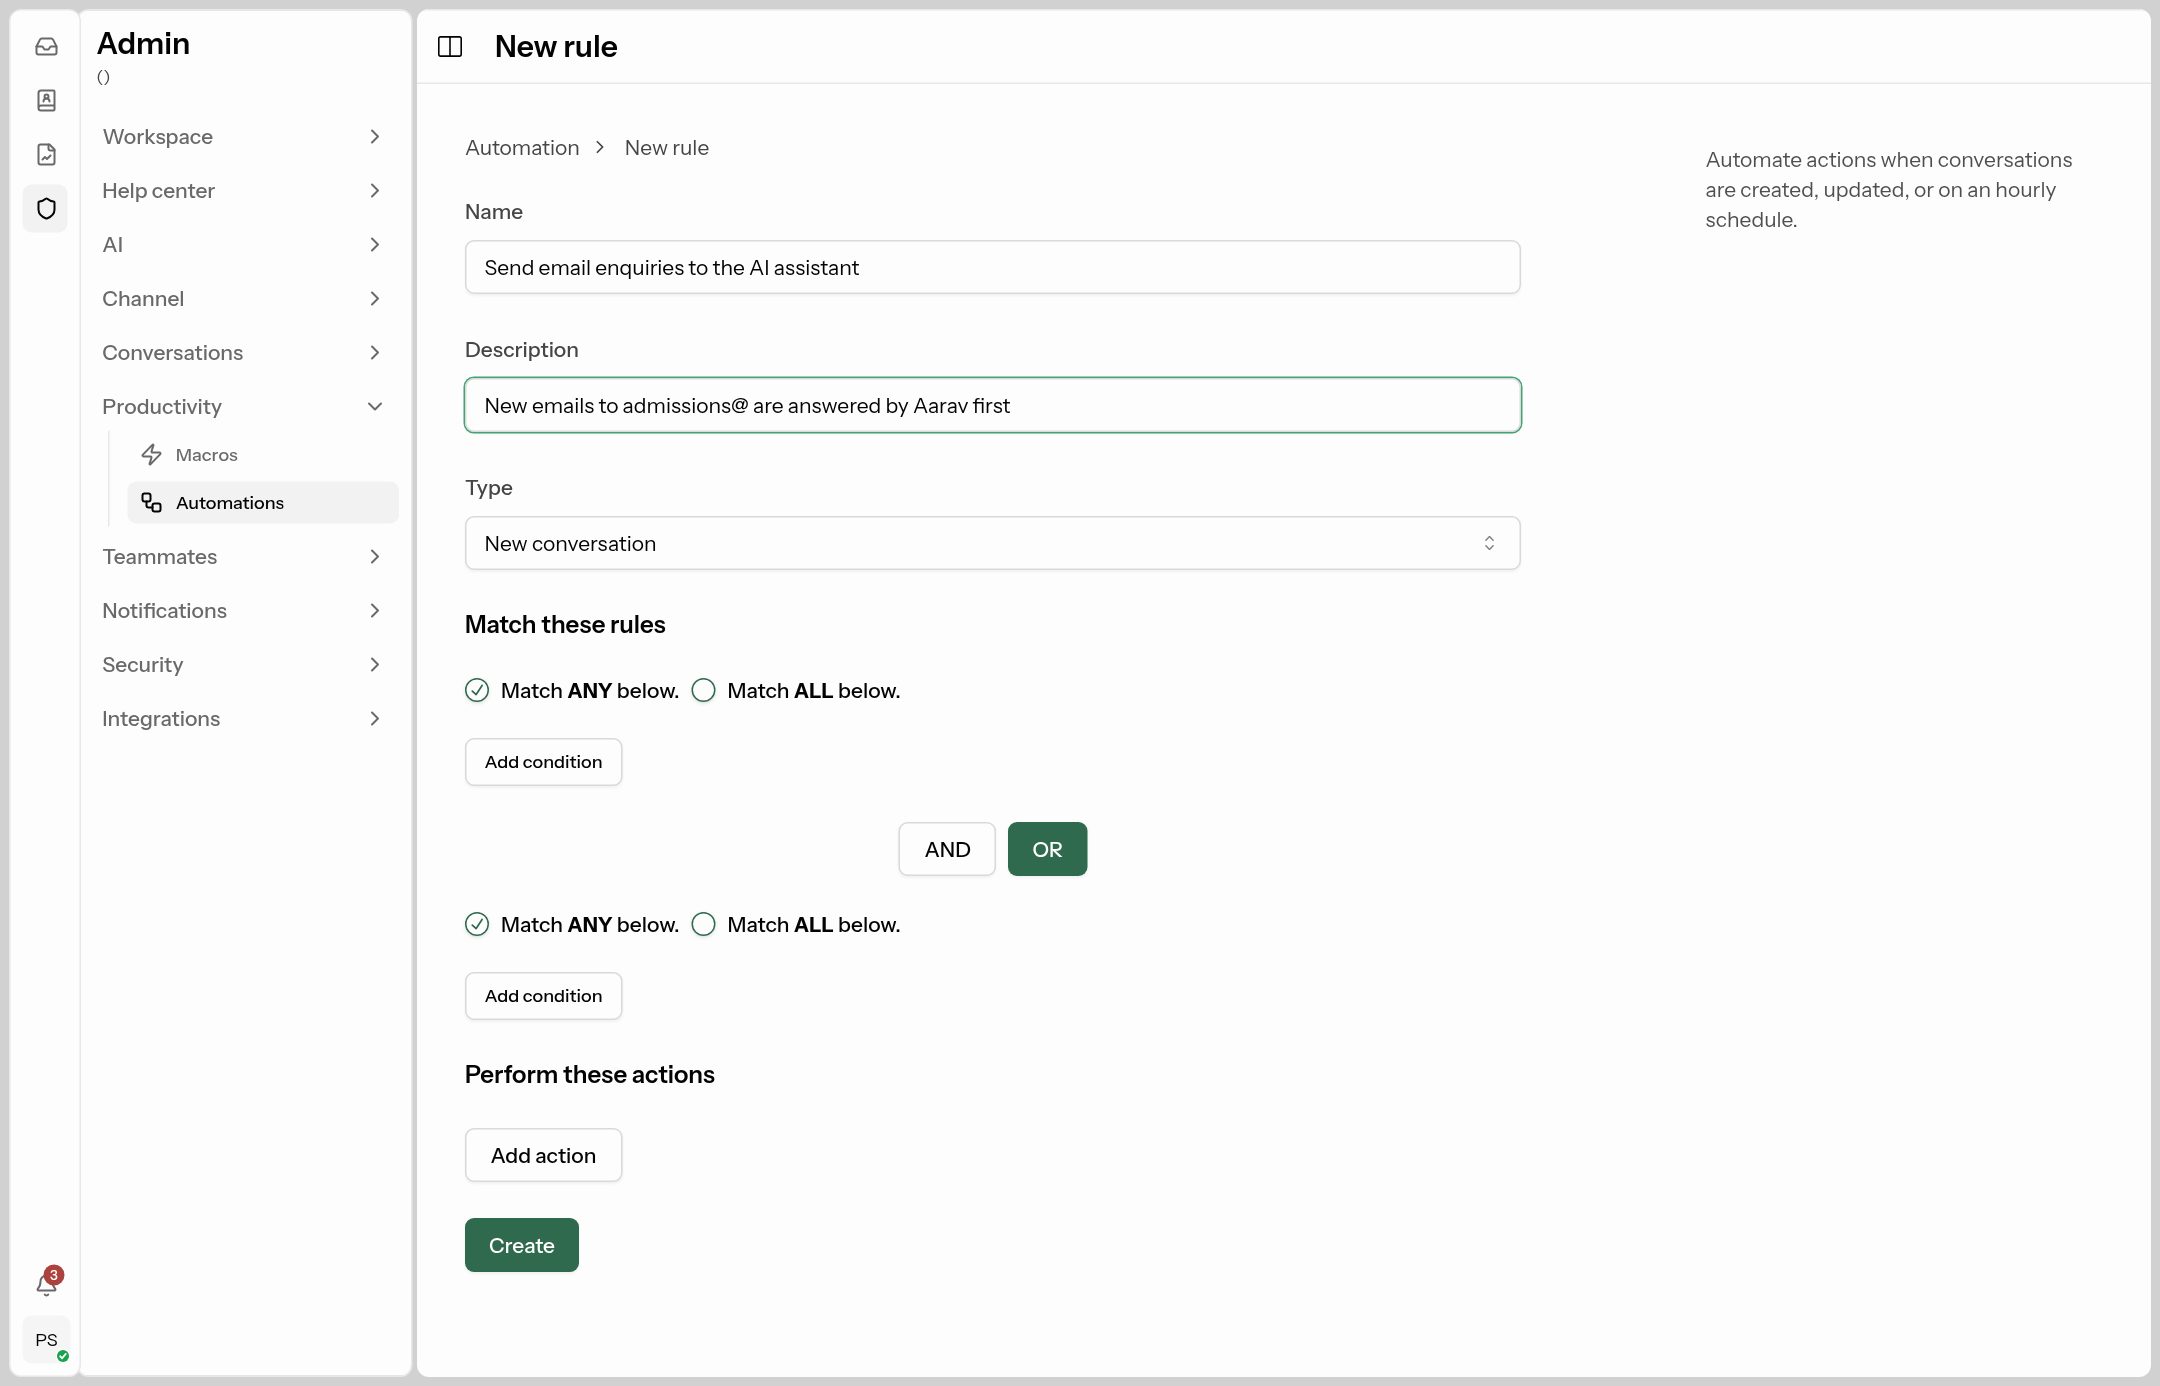Select second Match ANY below radio
Screen dimensions: 2160x1386
pos(477,924)
